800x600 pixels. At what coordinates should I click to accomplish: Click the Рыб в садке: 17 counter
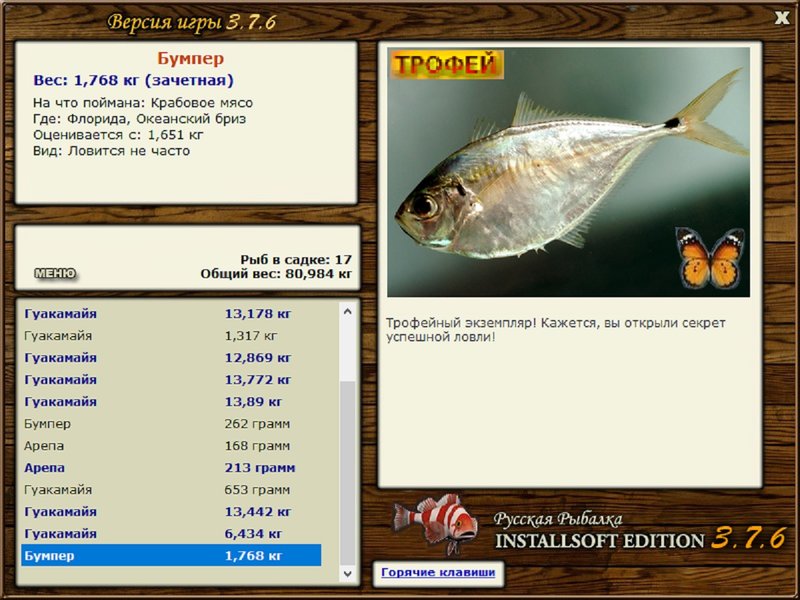[296, 260]
